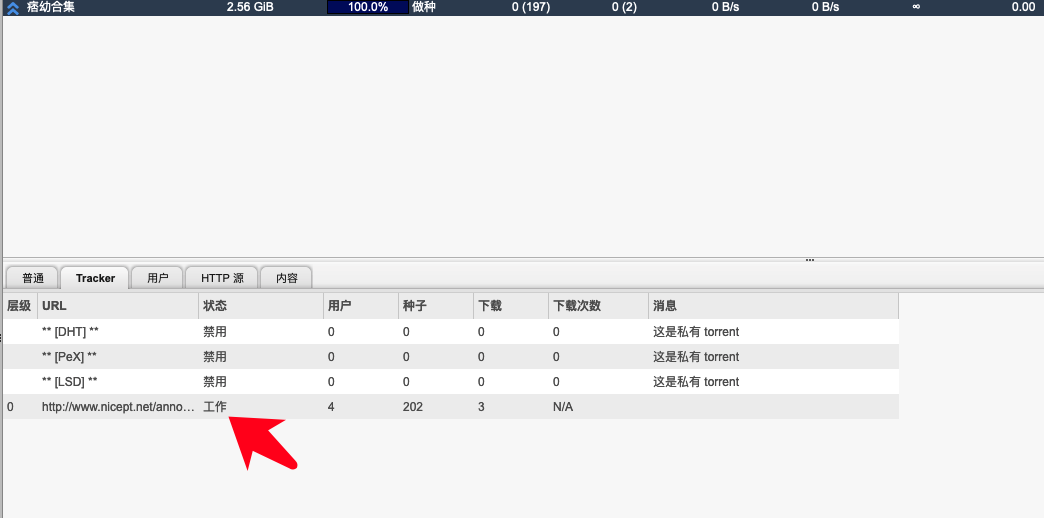Image resolution: width=1044 pixels, height=518 pixels.
Task: Click the 工作 status cell
Action: (x=215, y=406)
